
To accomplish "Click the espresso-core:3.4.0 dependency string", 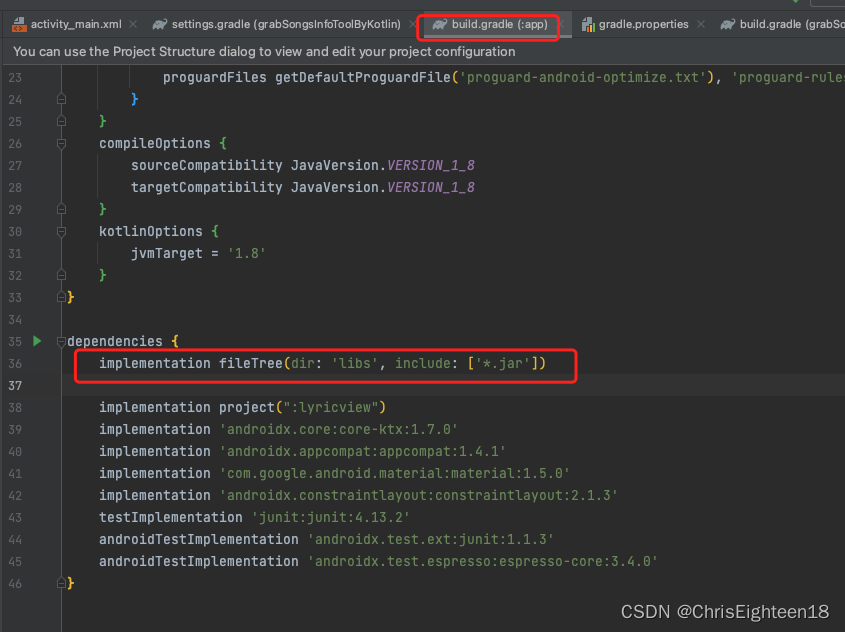I will pos(483,562).
